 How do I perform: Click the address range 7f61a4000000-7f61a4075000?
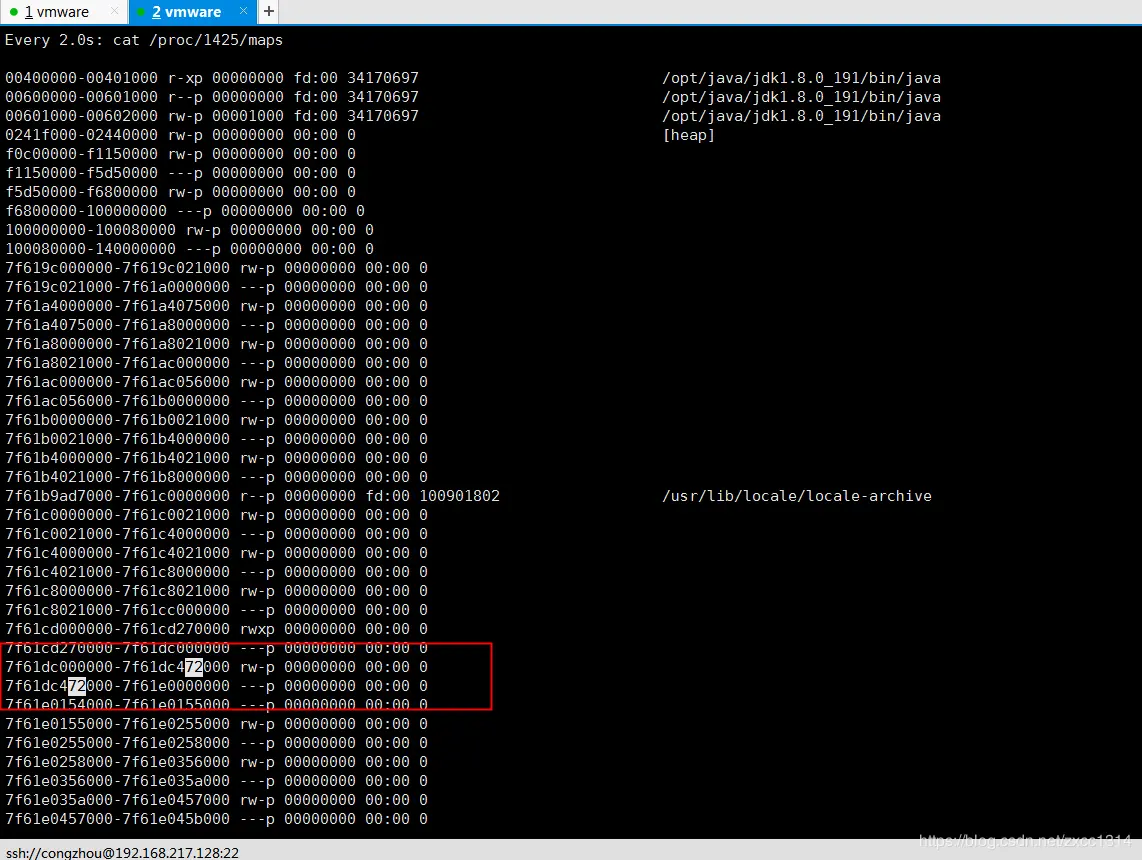click(x=117, y=306)
